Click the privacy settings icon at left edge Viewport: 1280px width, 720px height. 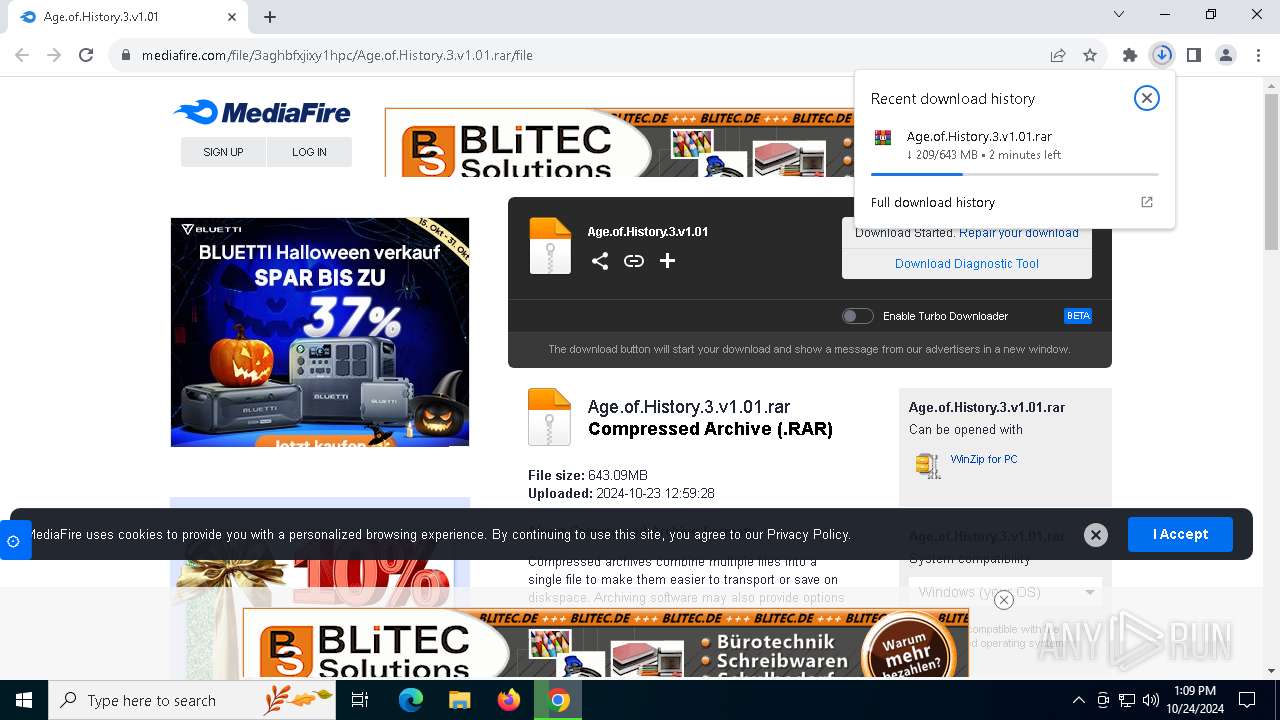tap(13, 541)
